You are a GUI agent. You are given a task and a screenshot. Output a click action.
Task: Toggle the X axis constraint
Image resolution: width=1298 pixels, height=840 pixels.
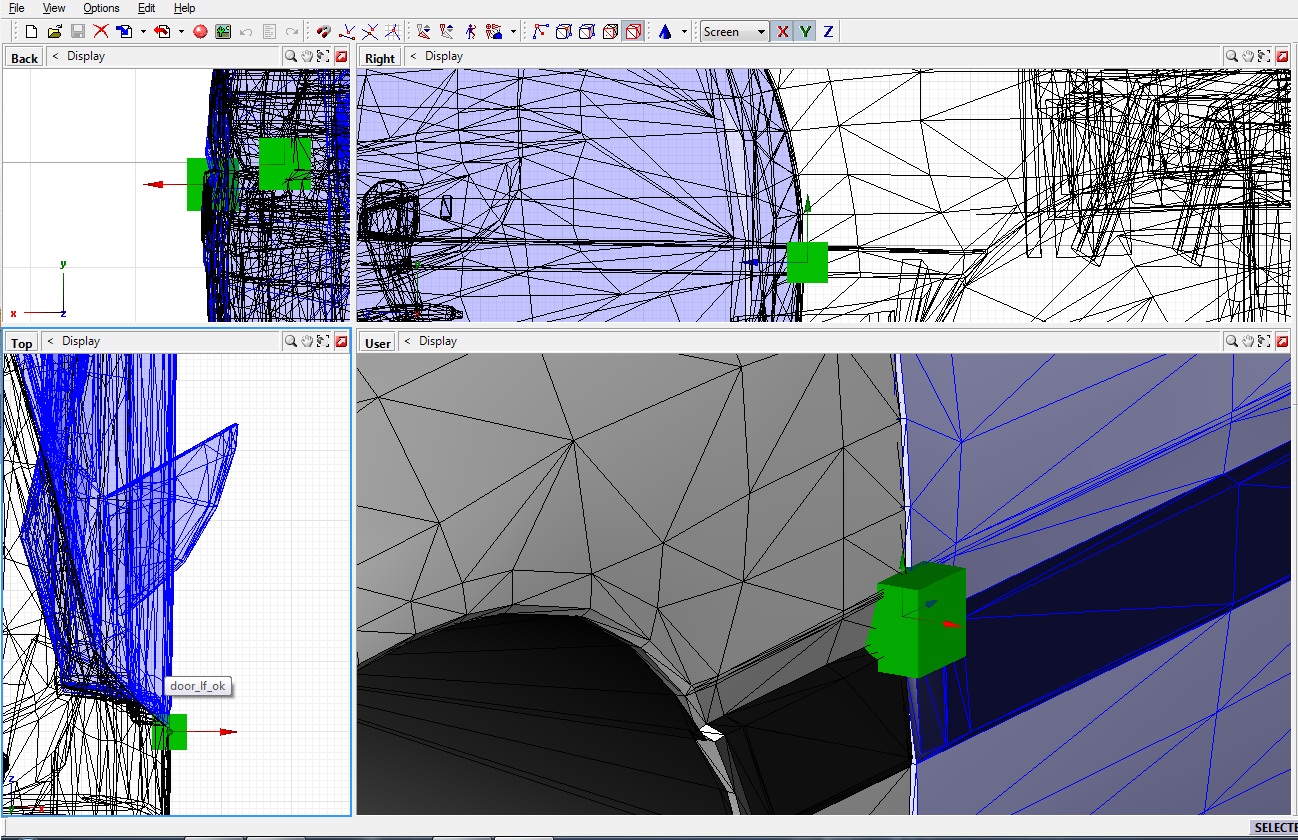tap(782, 32)
